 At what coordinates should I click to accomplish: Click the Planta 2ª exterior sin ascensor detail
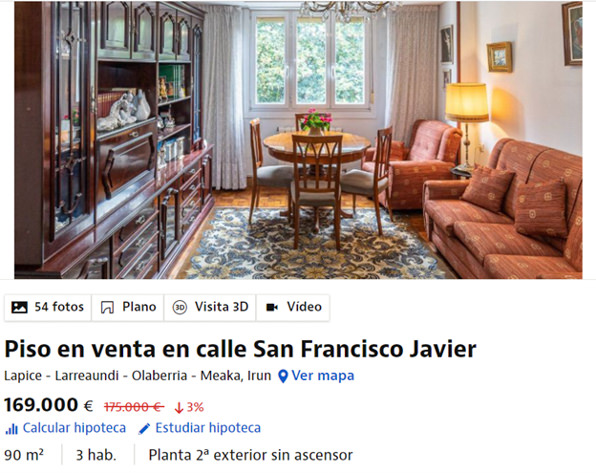point(250,455)
